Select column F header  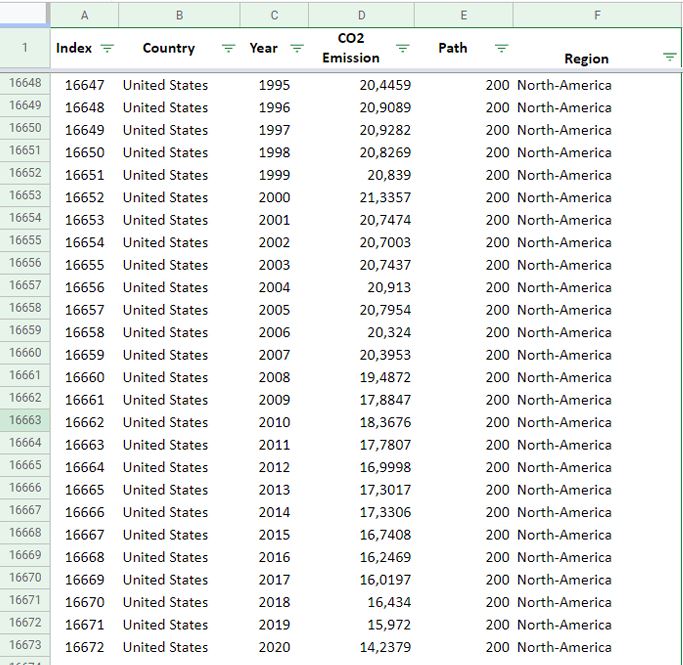pos(597,15)
